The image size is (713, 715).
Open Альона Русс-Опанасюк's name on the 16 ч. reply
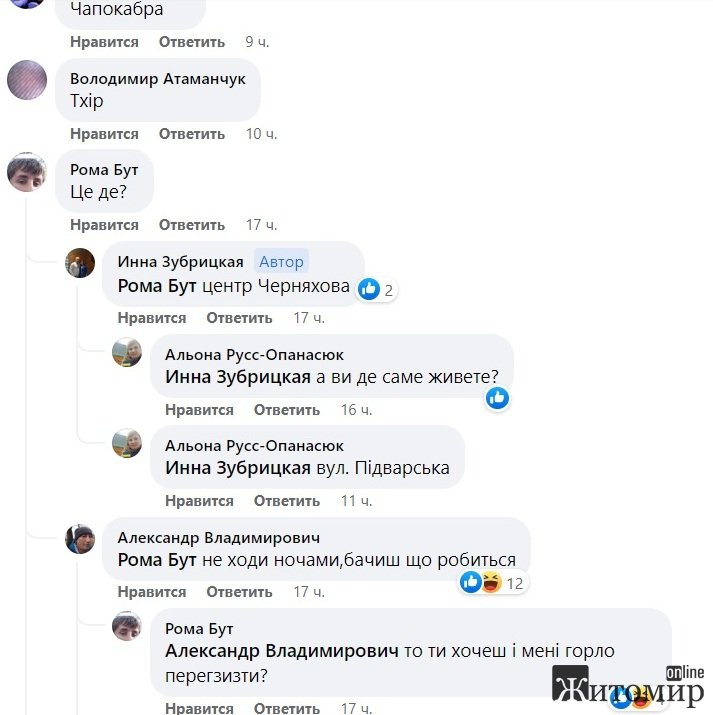(254, 355)
